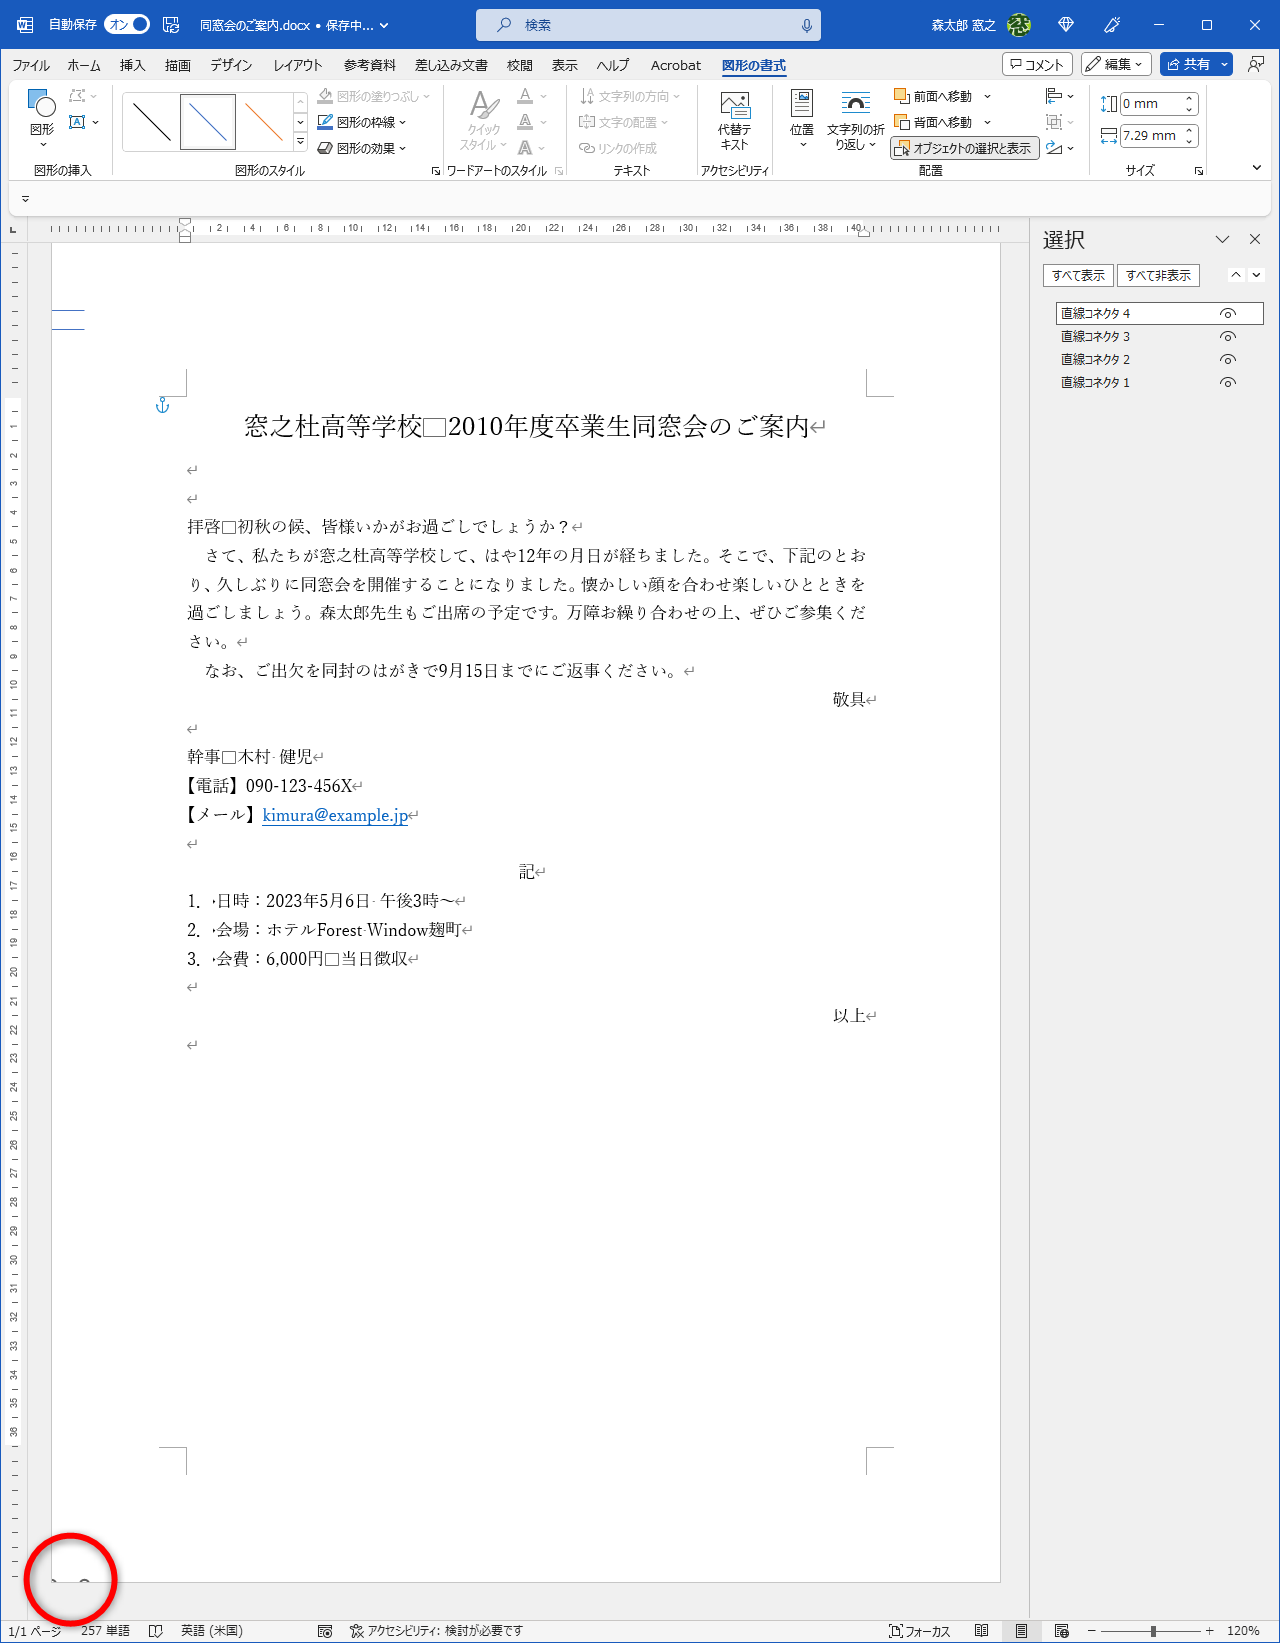Click the 代替テキスト alt text icon
Screen dimensions: 1280x1643
[x=734, y=120]
